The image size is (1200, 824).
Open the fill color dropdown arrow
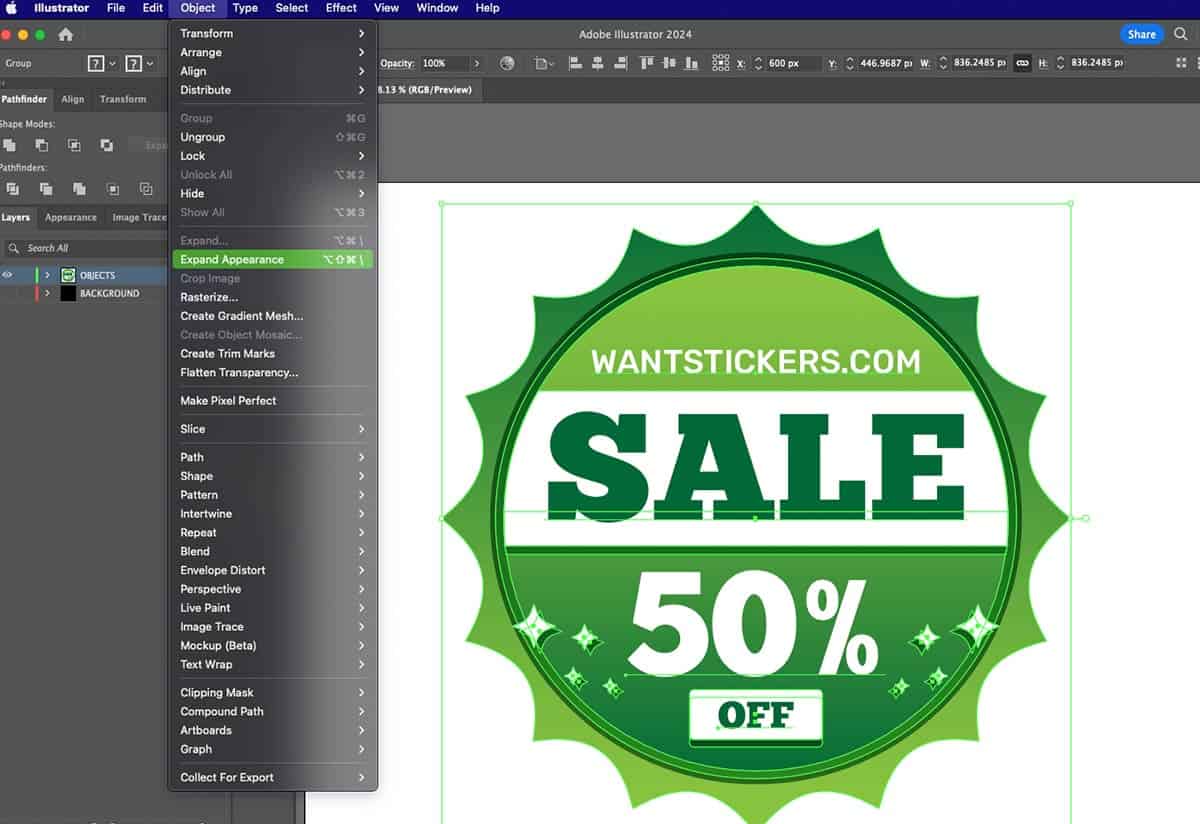(112, 63)
